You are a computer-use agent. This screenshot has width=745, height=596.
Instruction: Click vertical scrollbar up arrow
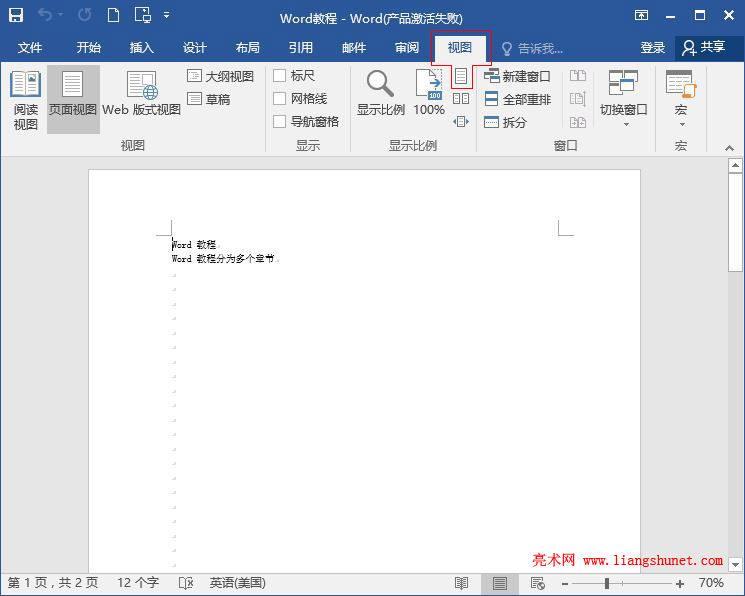click(735, 165)
